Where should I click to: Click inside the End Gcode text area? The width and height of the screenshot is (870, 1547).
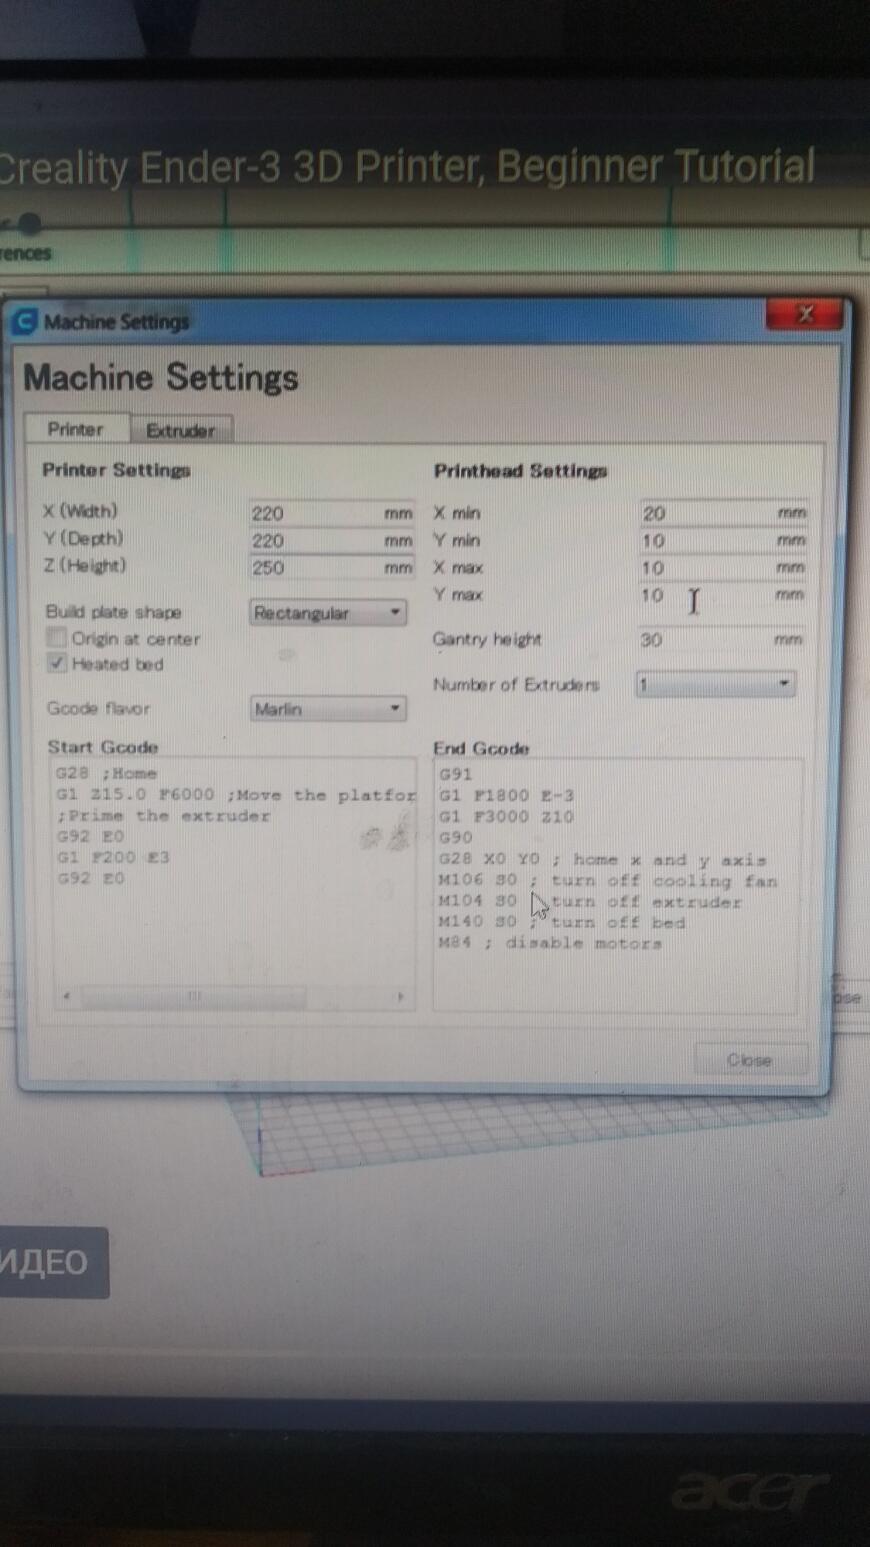click(x=617, y=885)
